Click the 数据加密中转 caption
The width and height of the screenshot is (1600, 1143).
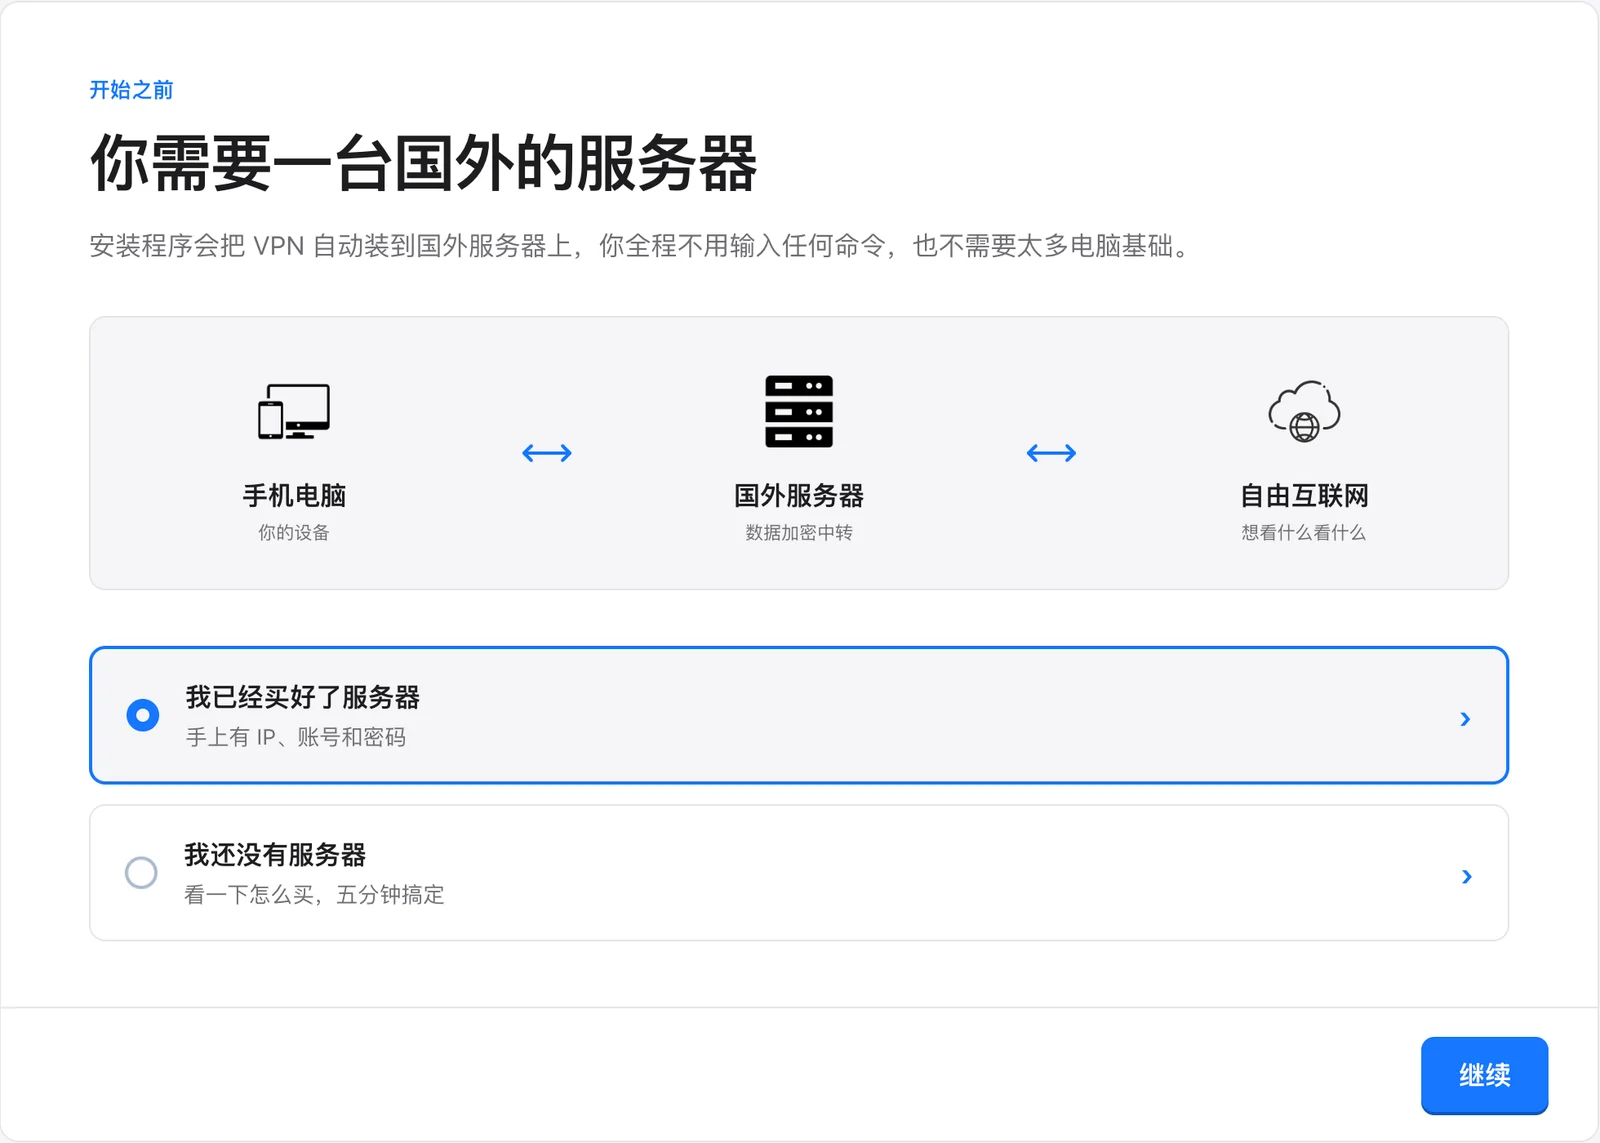(x=799, y=532)
